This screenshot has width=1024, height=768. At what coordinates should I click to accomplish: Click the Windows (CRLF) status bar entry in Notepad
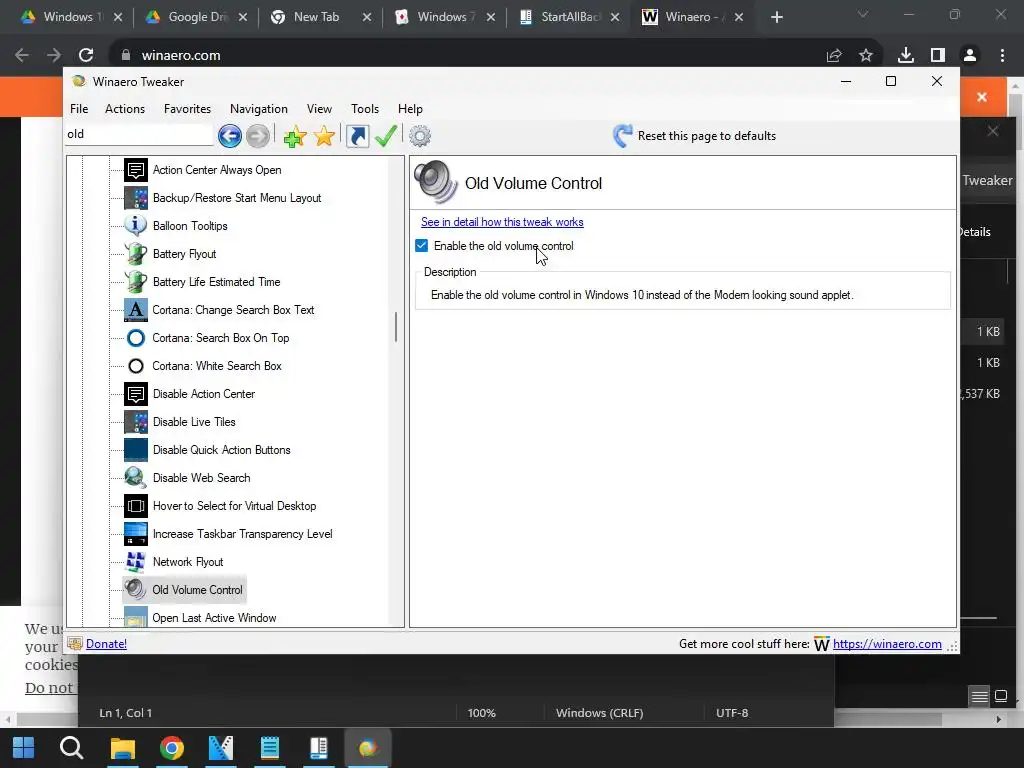point(600,713)
